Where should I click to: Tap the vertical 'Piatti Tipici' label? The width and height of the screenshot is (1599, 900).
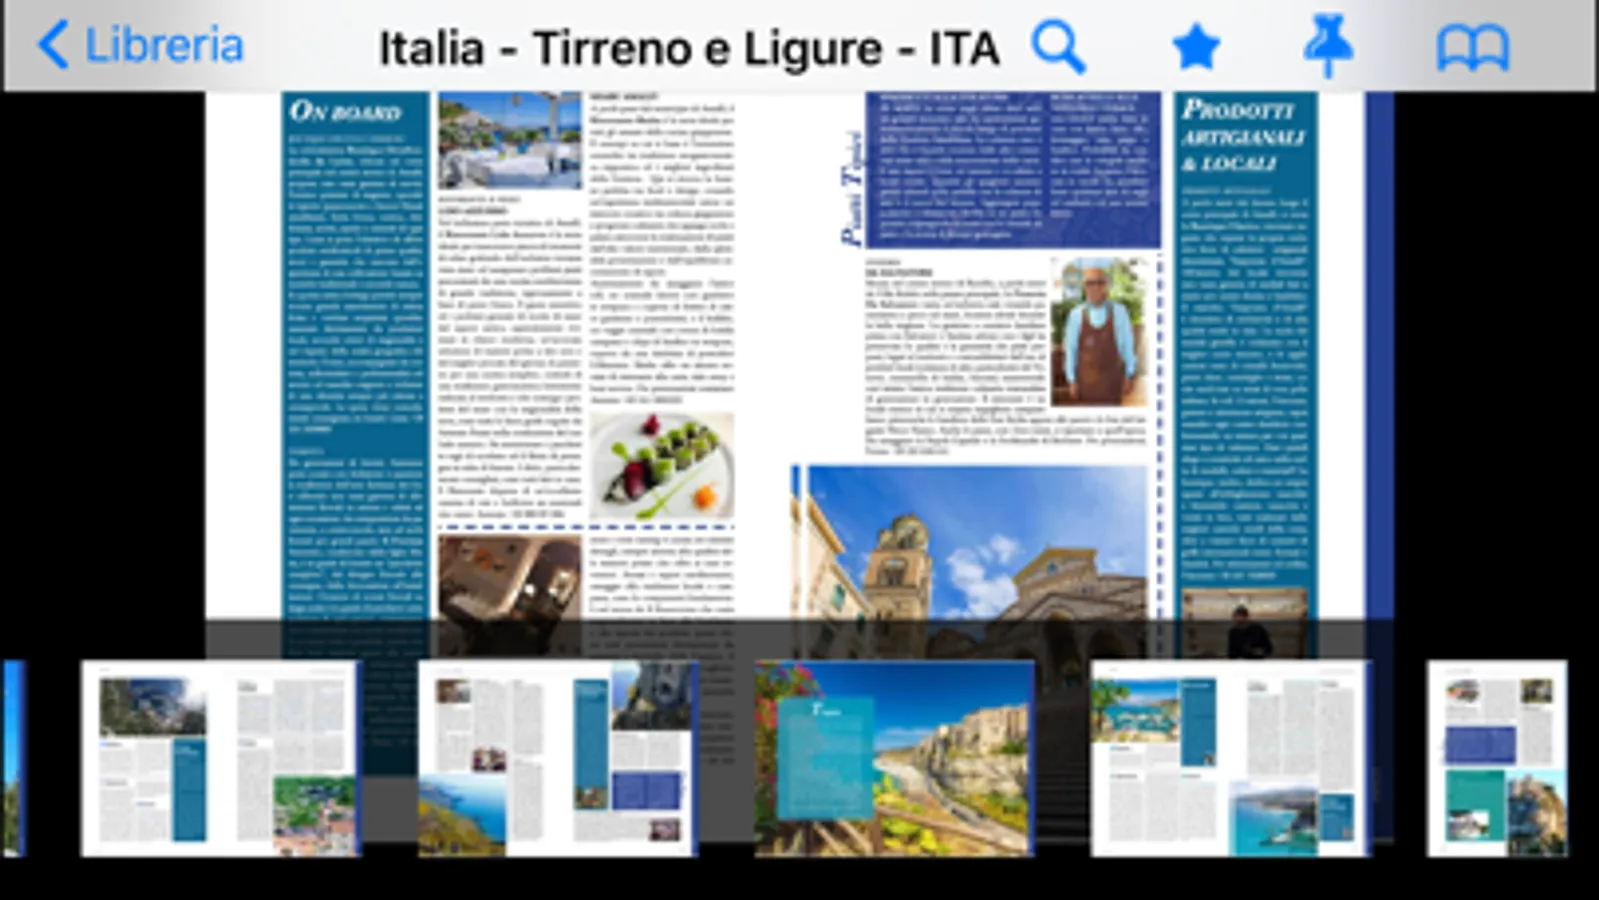pos(851,188)
